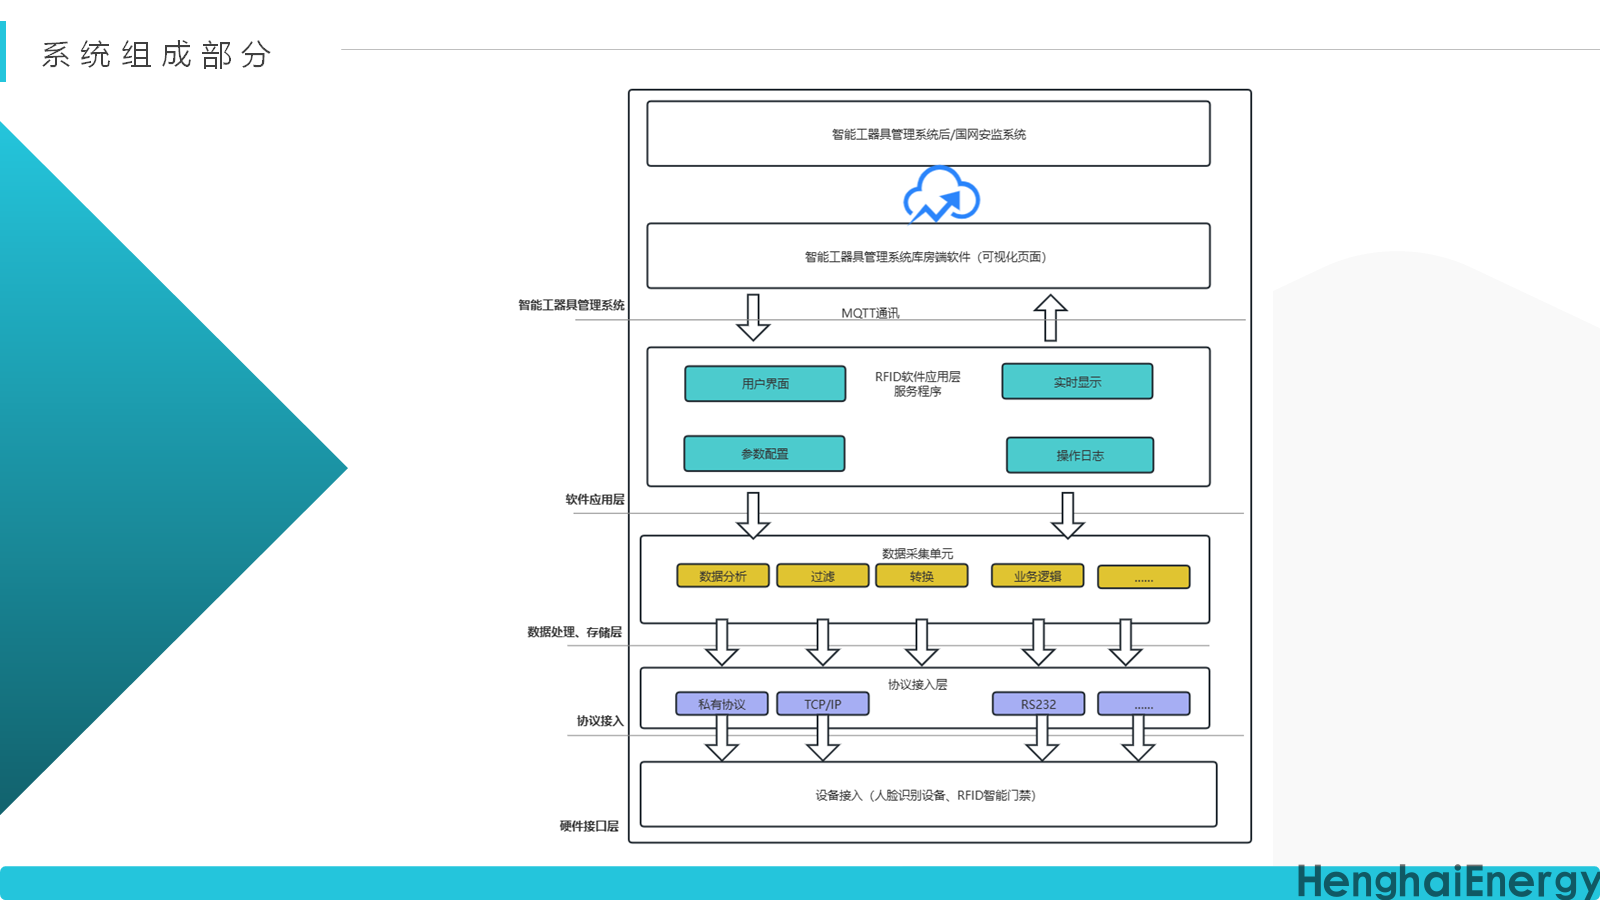Select the 实时显示 teal box
Viewport: 1600px width, 900px height.
click(x=1077, y=382)
